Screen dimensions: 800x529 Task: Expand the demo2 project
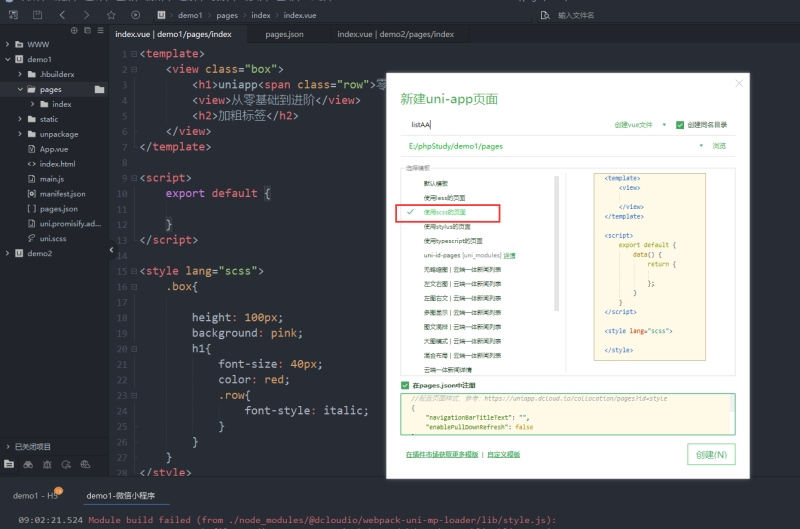pyautogui.click(x=7, y=253)
